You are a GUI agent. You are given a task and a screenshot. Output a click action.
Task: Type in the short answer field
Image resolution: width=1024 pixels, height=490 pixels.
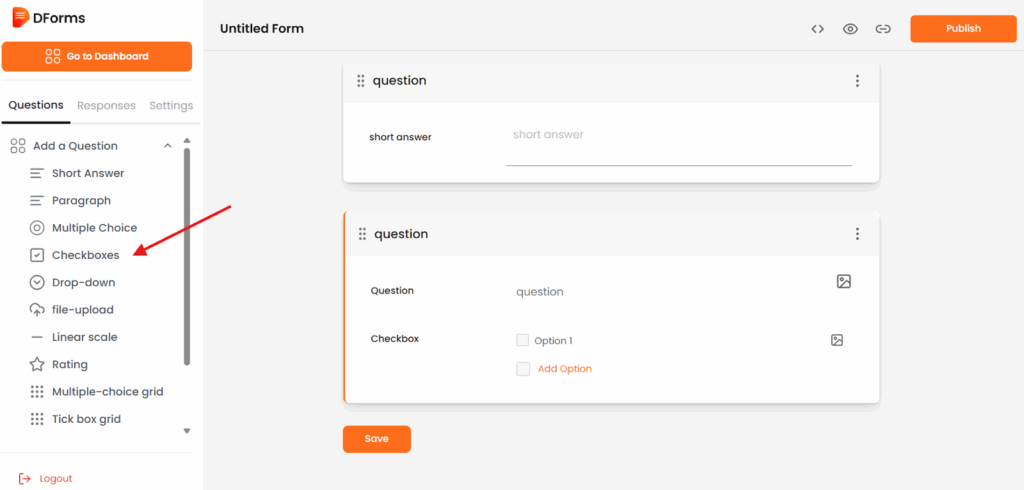678,146
